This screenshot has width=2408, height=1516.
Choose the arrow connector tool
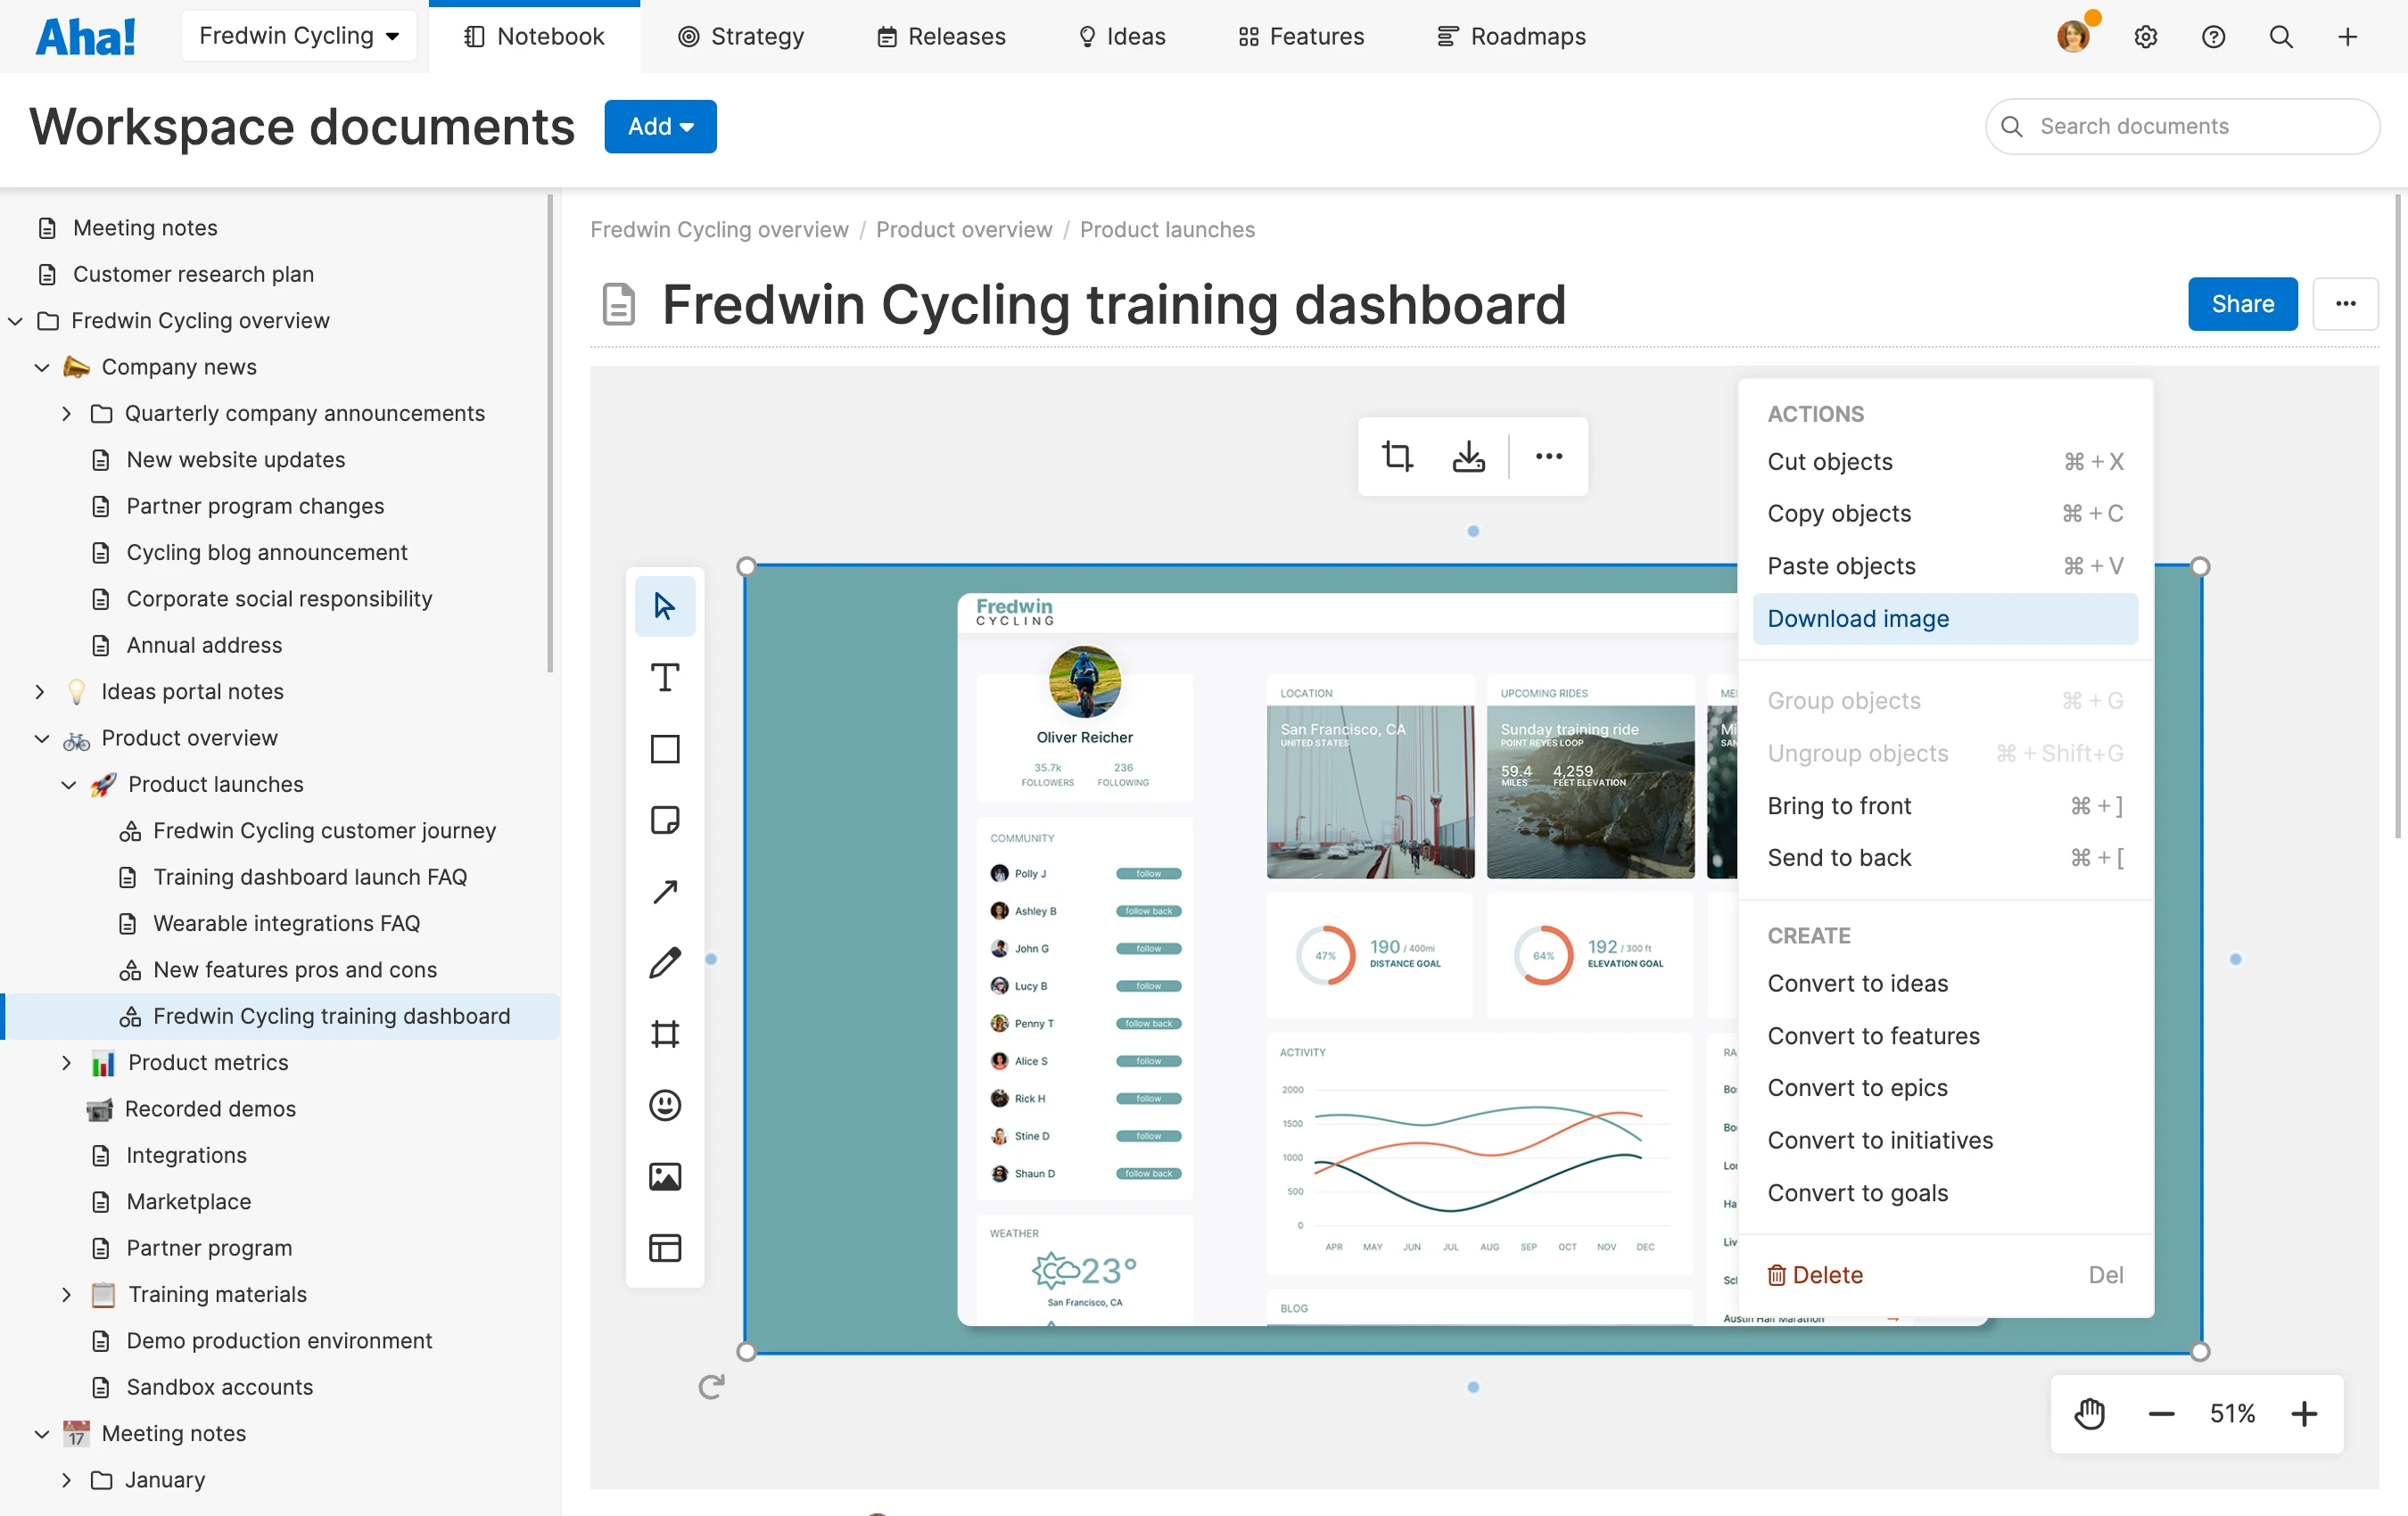coord(664,891)
